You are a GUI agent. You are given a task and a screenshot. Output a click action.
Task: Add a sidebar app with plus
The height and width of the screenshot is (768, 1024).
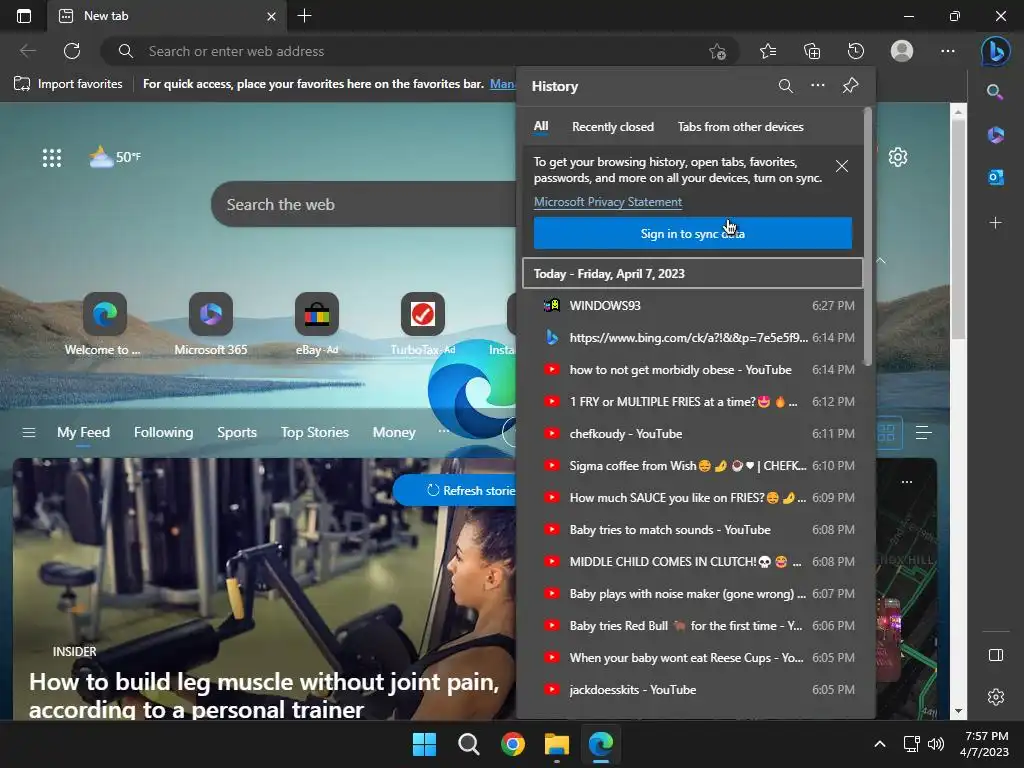click(995, 223)
